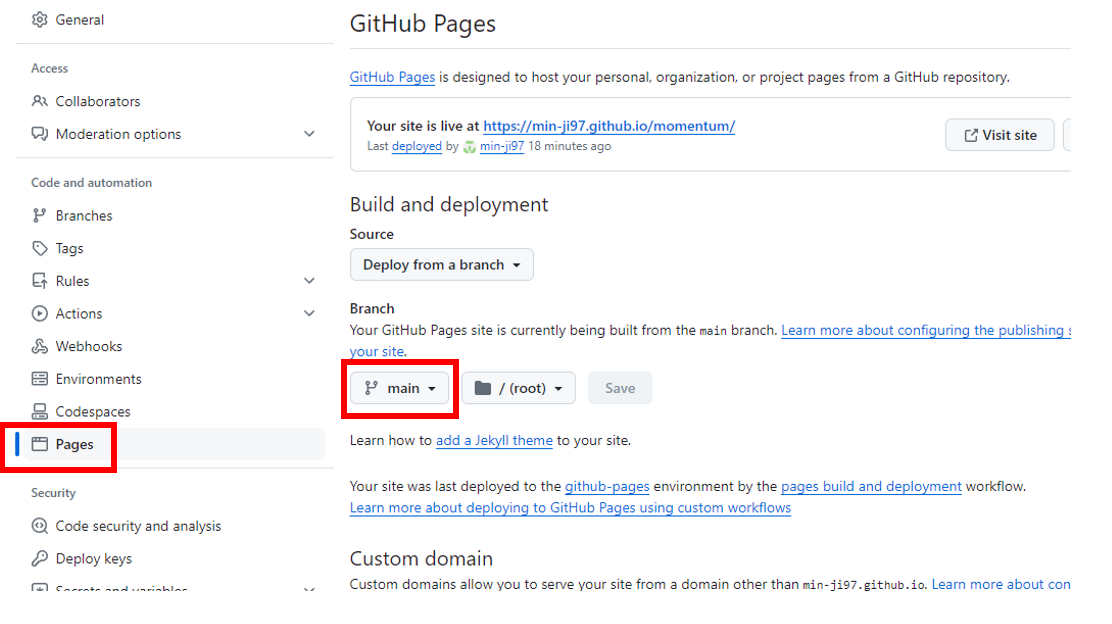Click Learn more link under Custom domain

pyautogui.click(x=1001, y=584)
